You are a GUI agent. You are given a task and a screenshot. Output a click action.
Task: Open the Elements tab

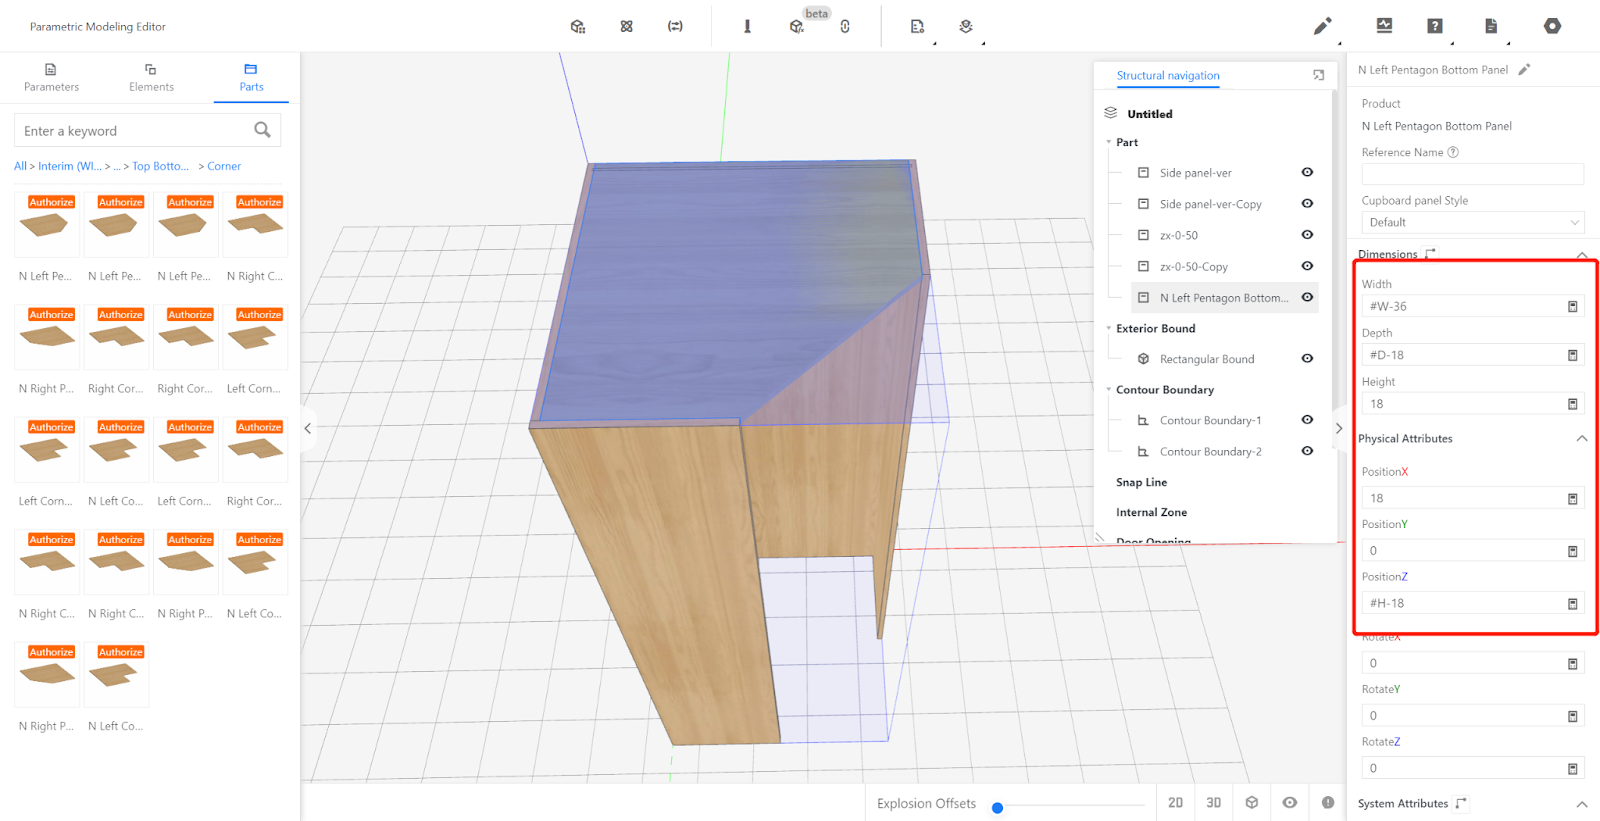pos(151,77)
